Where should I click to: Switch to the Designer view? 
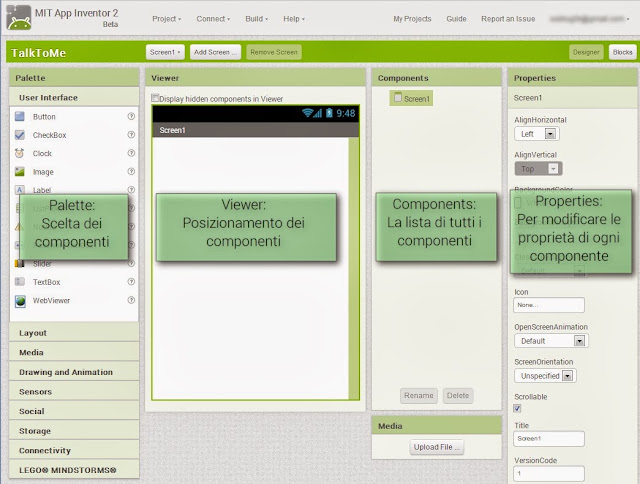point(586,52)
